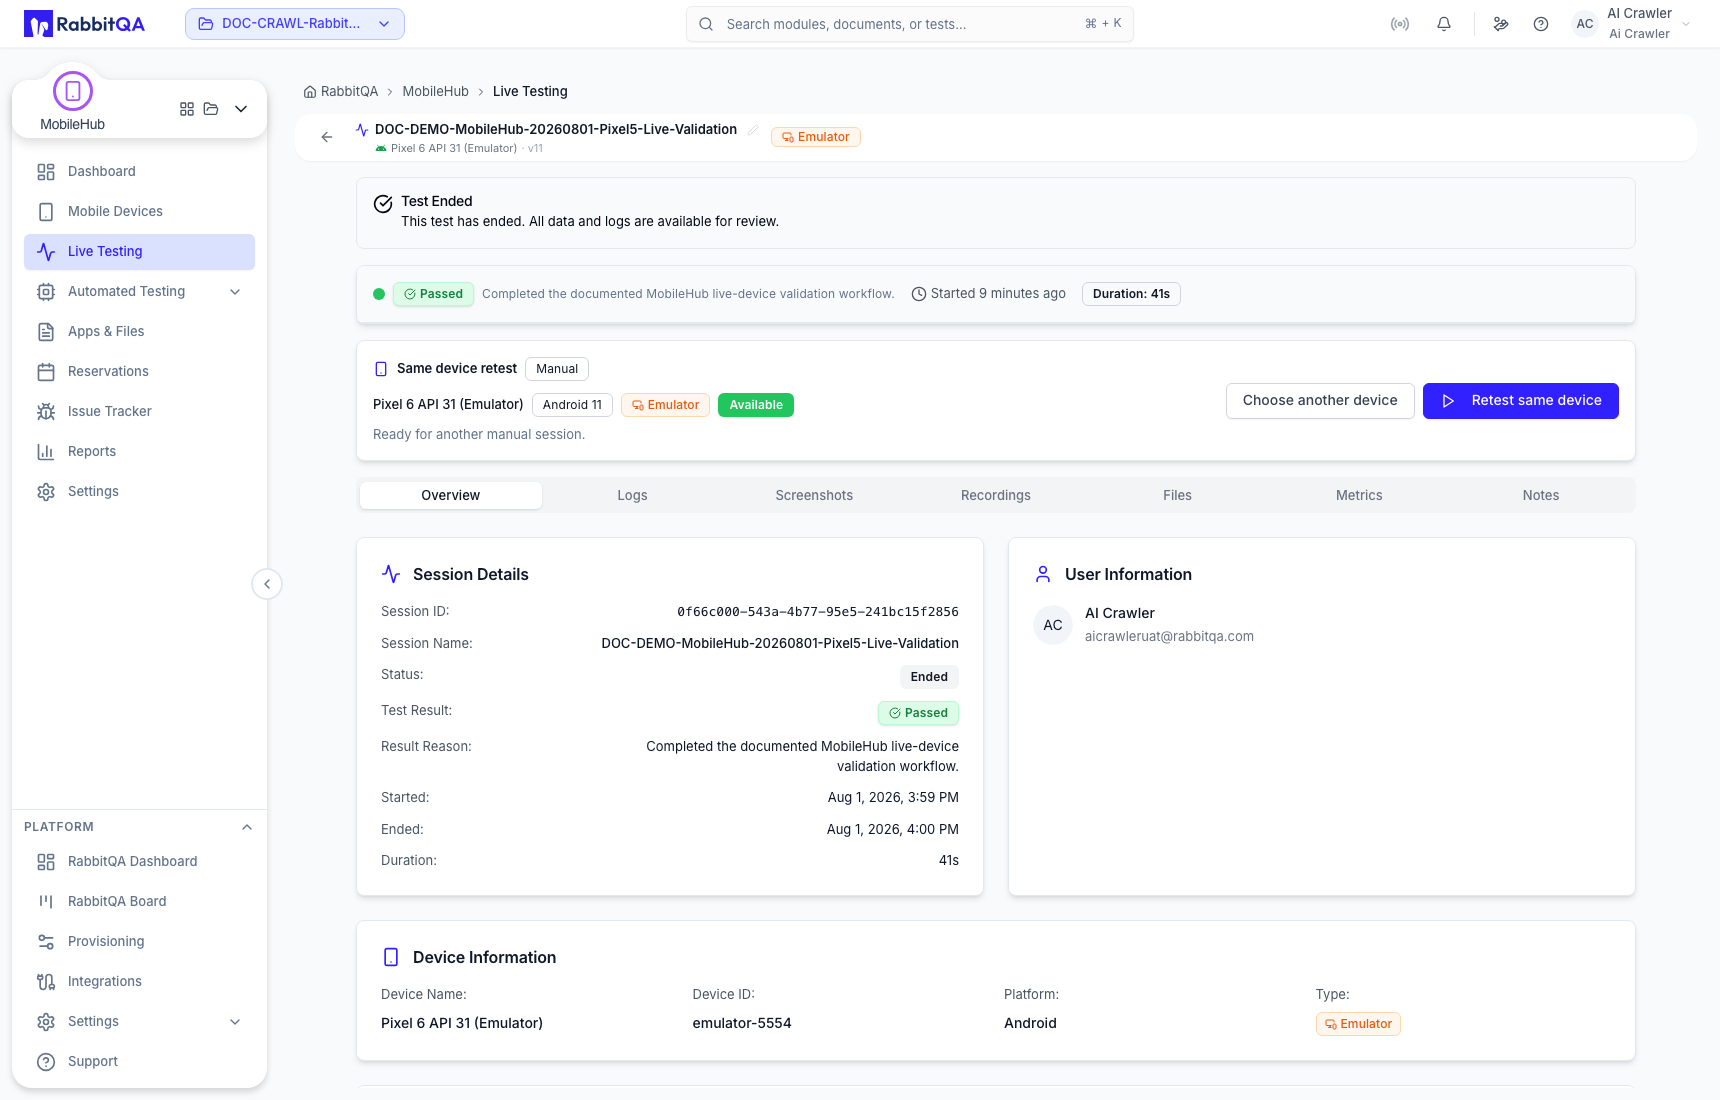
Task: Click Device ID value emulator-5554
Action: coord(742,1024)
